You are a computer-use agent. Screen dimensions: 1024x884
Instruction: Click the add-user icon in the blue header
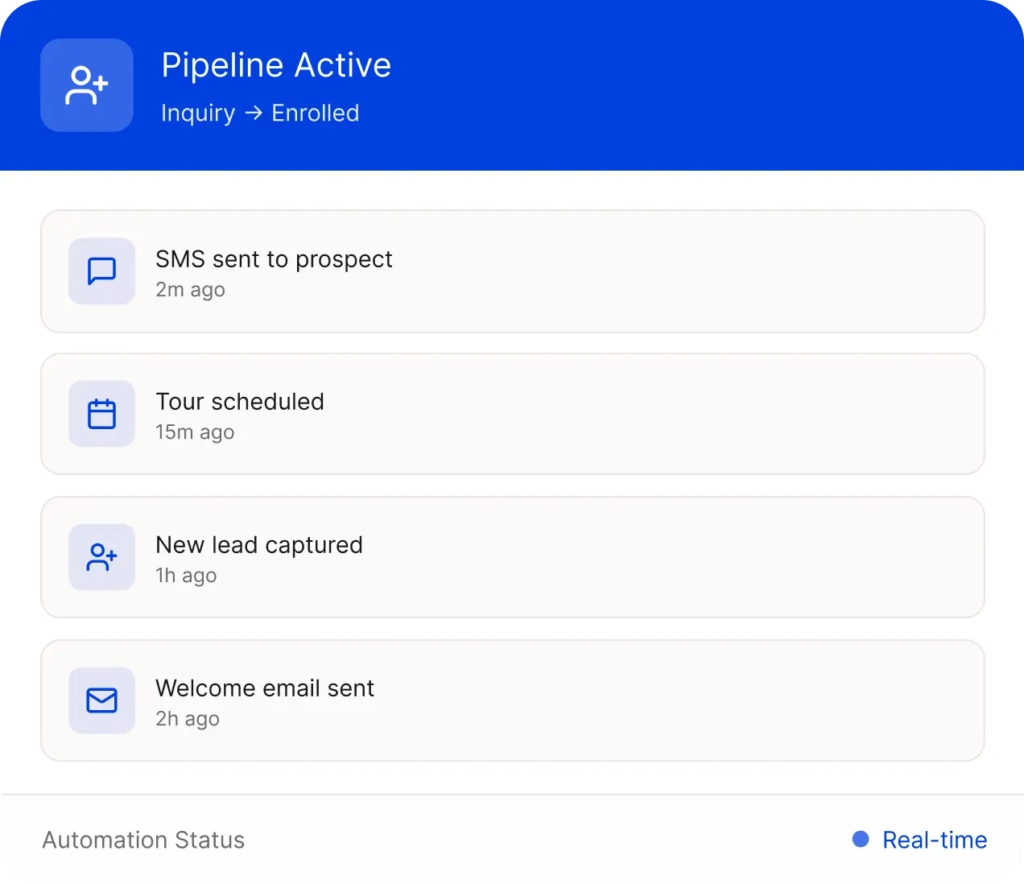pyautogui.click(x=87, y=86)
